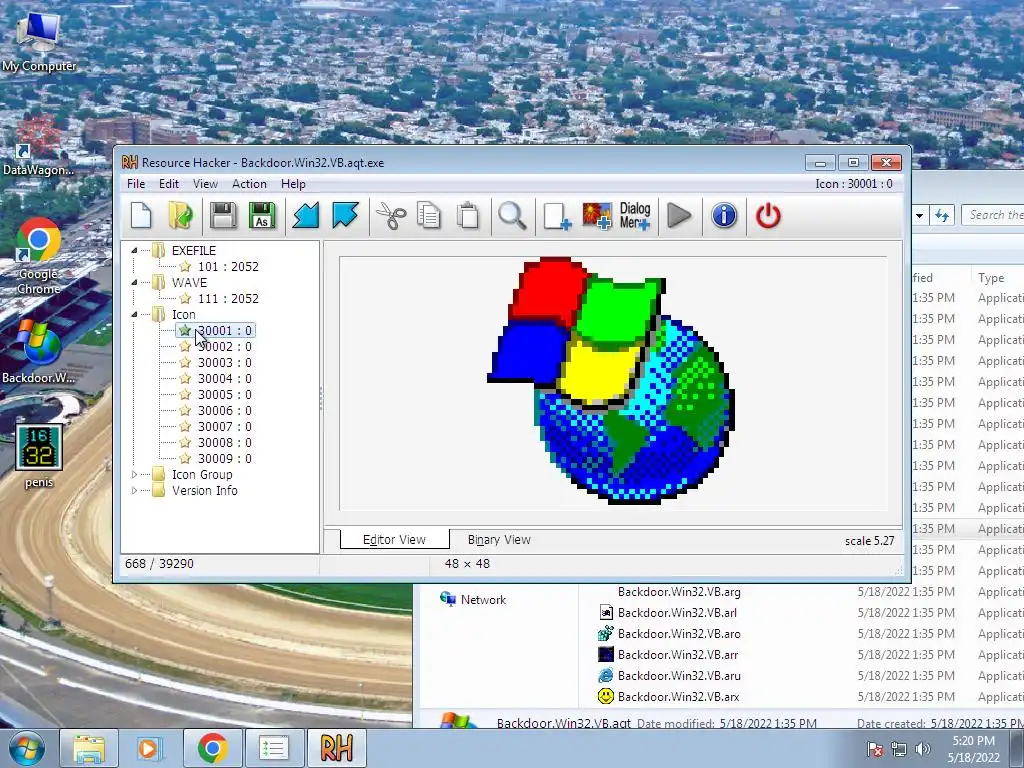Open the Edit menu
Screen dimensions: 1024x768
[168, 184]
